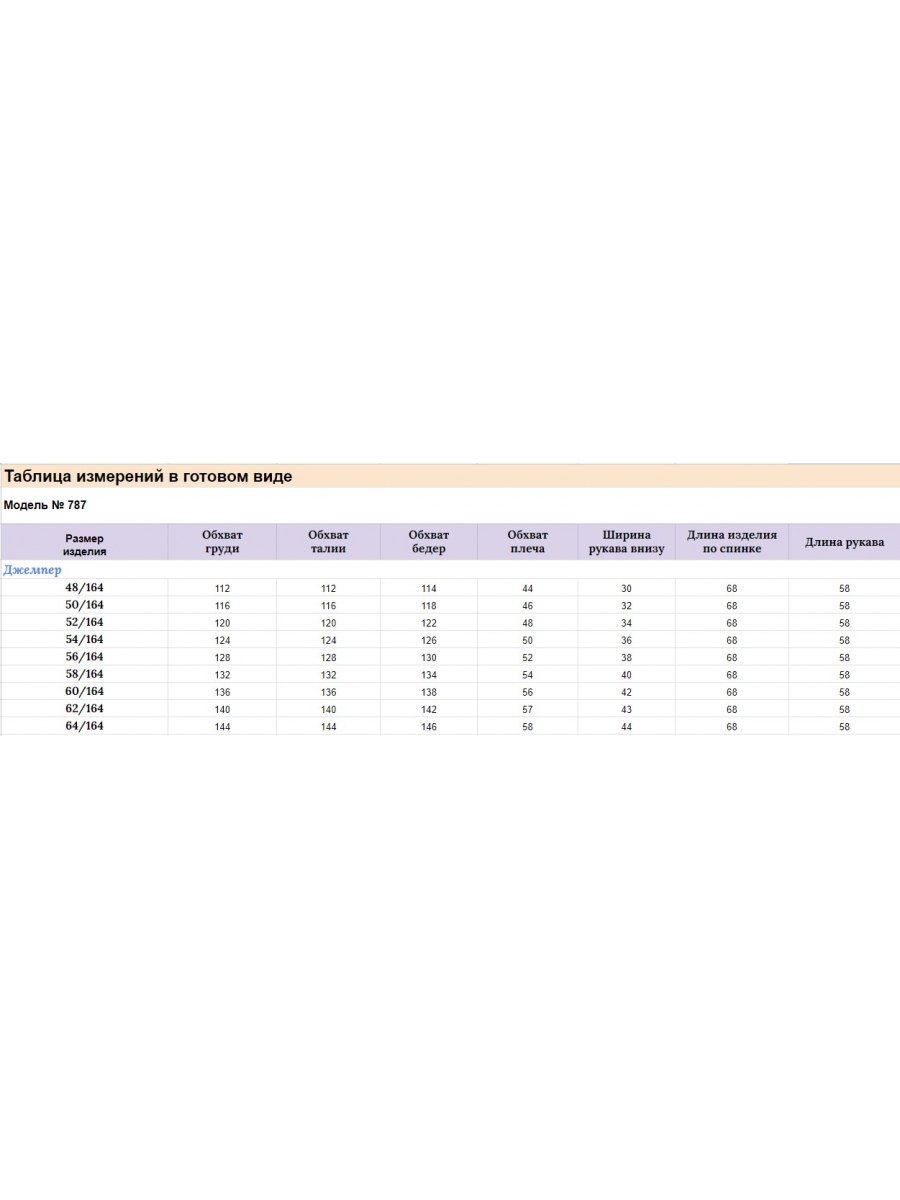Screen dimensions: 900x1200
Task: Click the 'Таблица измерений в готовом виде' title
Action: (148, 477)
